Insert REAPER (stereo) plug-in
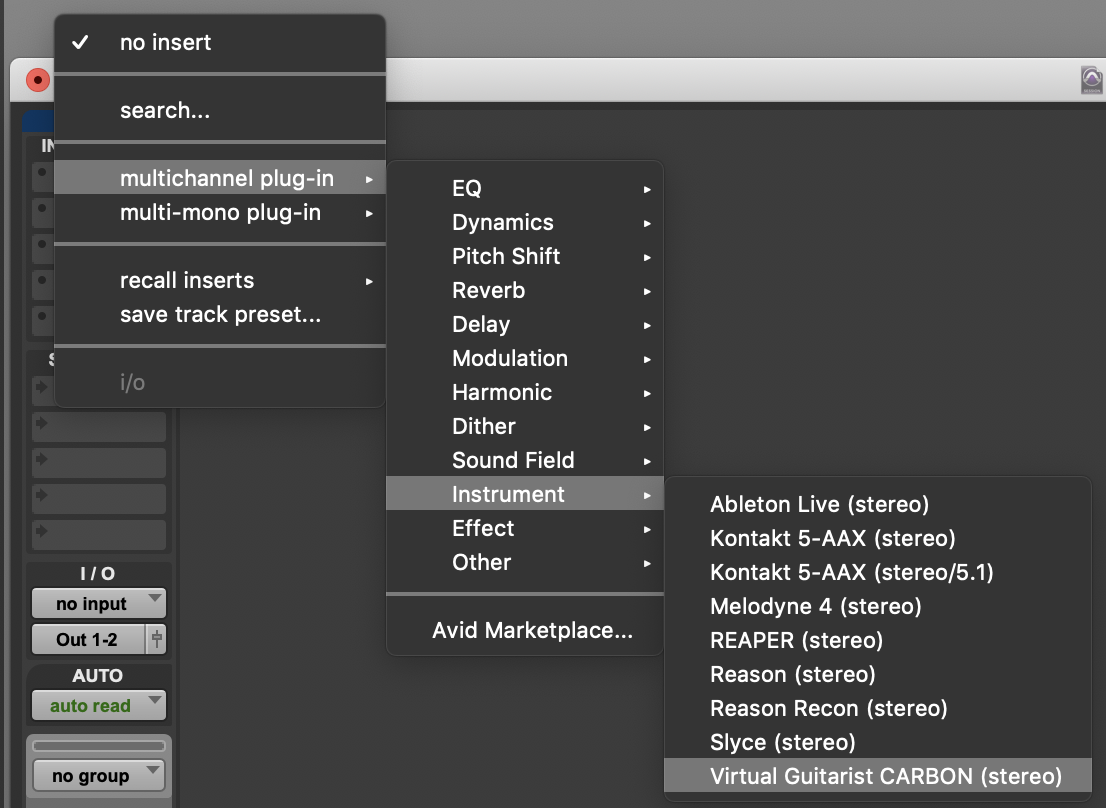The width and height of the screenshot is (1106, 808). click(x=878, y=639)
